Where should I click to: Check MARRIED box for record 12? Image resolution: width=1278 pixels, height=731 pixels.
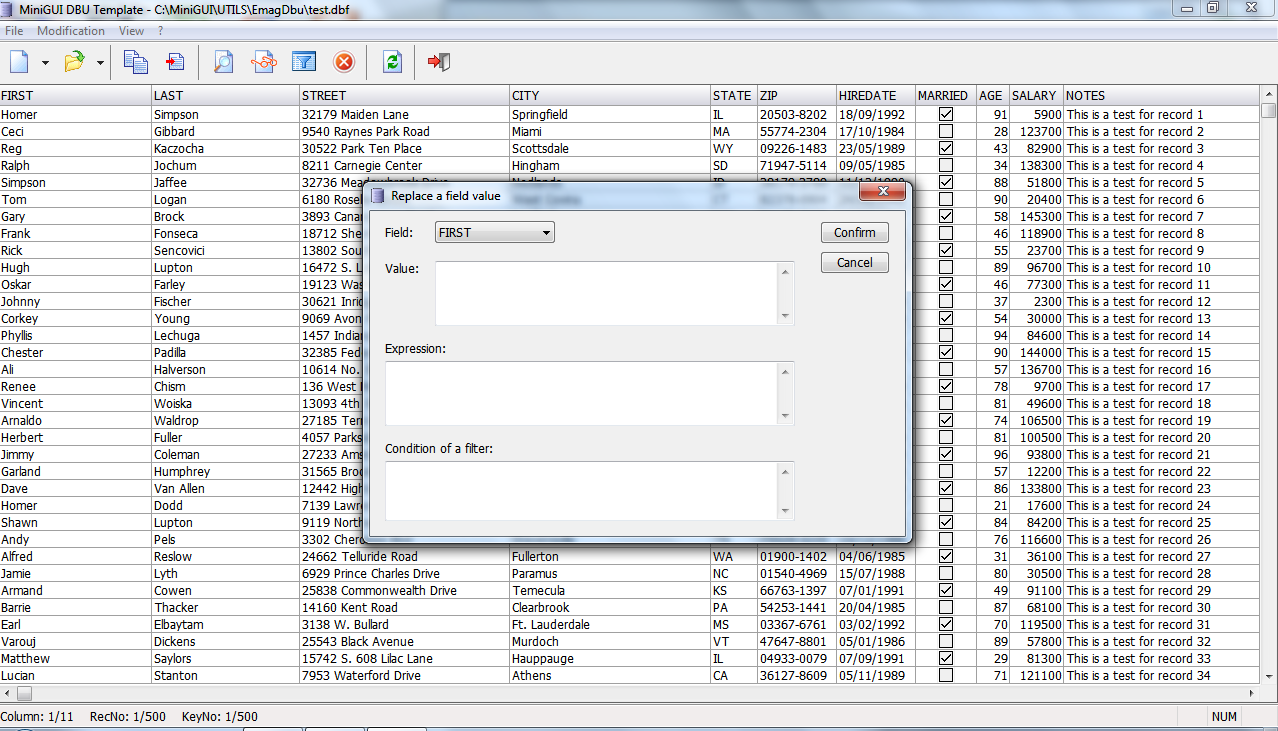[x=946, y=302]
